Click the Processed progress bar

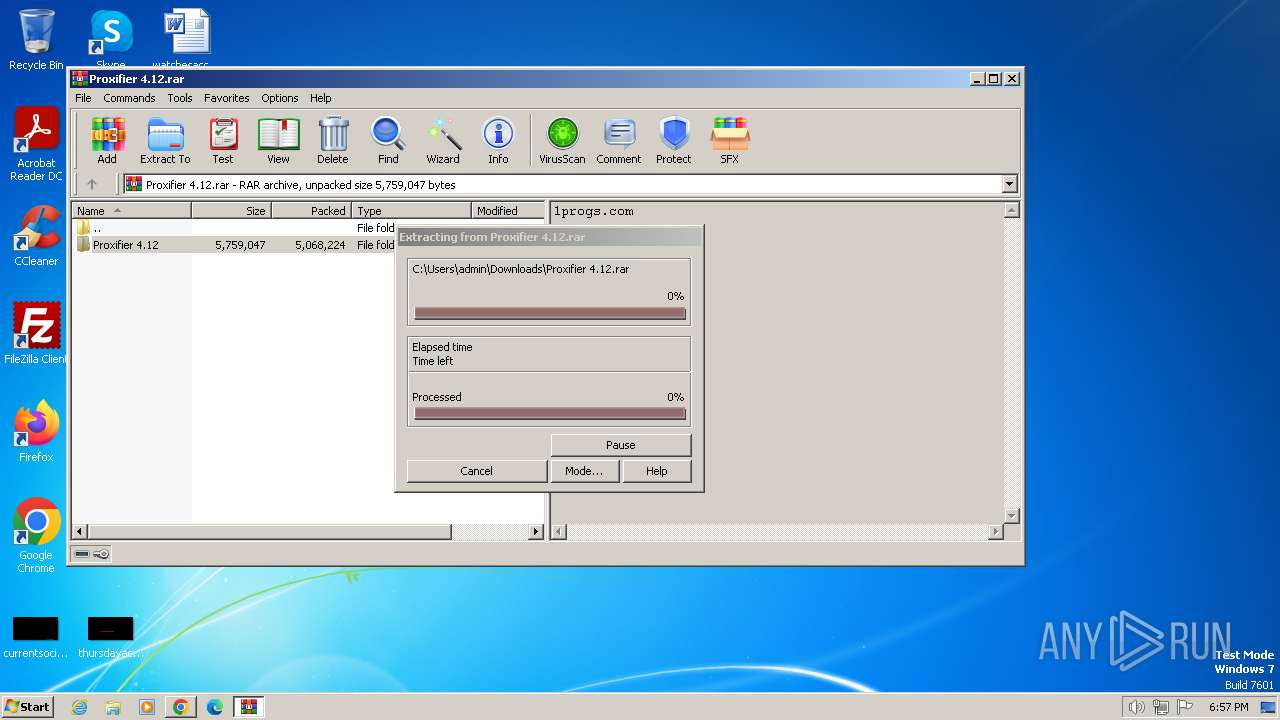click(550, 413)
